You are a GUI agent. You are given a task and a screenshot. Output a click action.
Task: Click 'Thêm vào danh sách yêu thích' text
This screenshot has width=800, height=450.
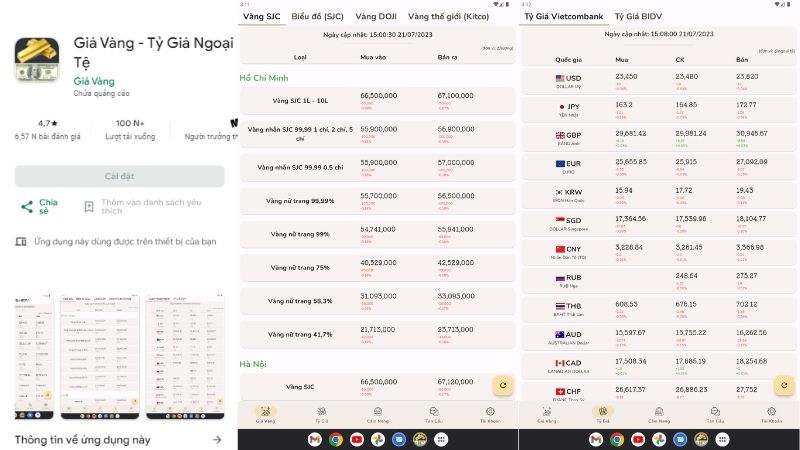pos(151,207)
